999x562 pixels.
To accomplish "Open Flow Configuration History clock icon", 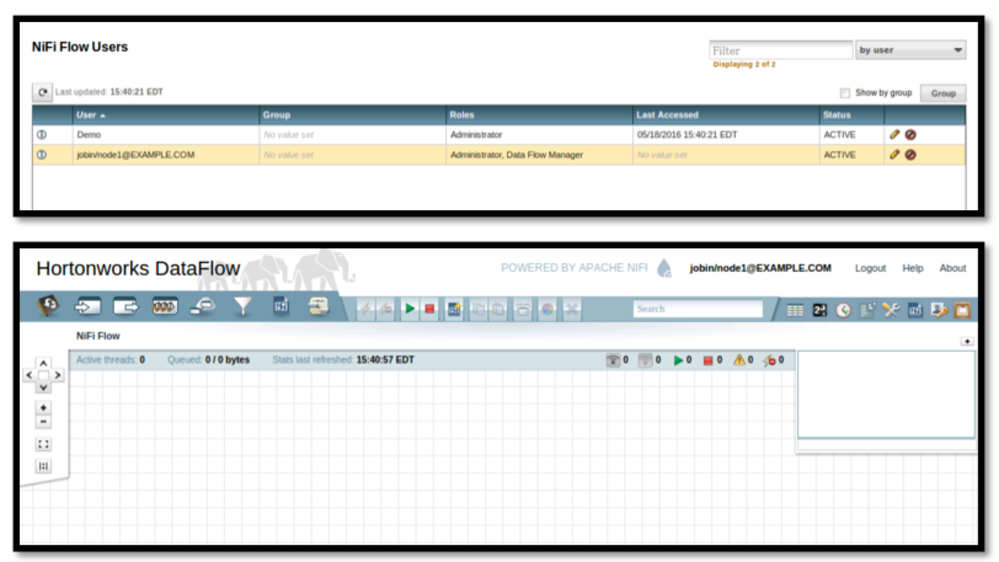I will coord(844,310).
